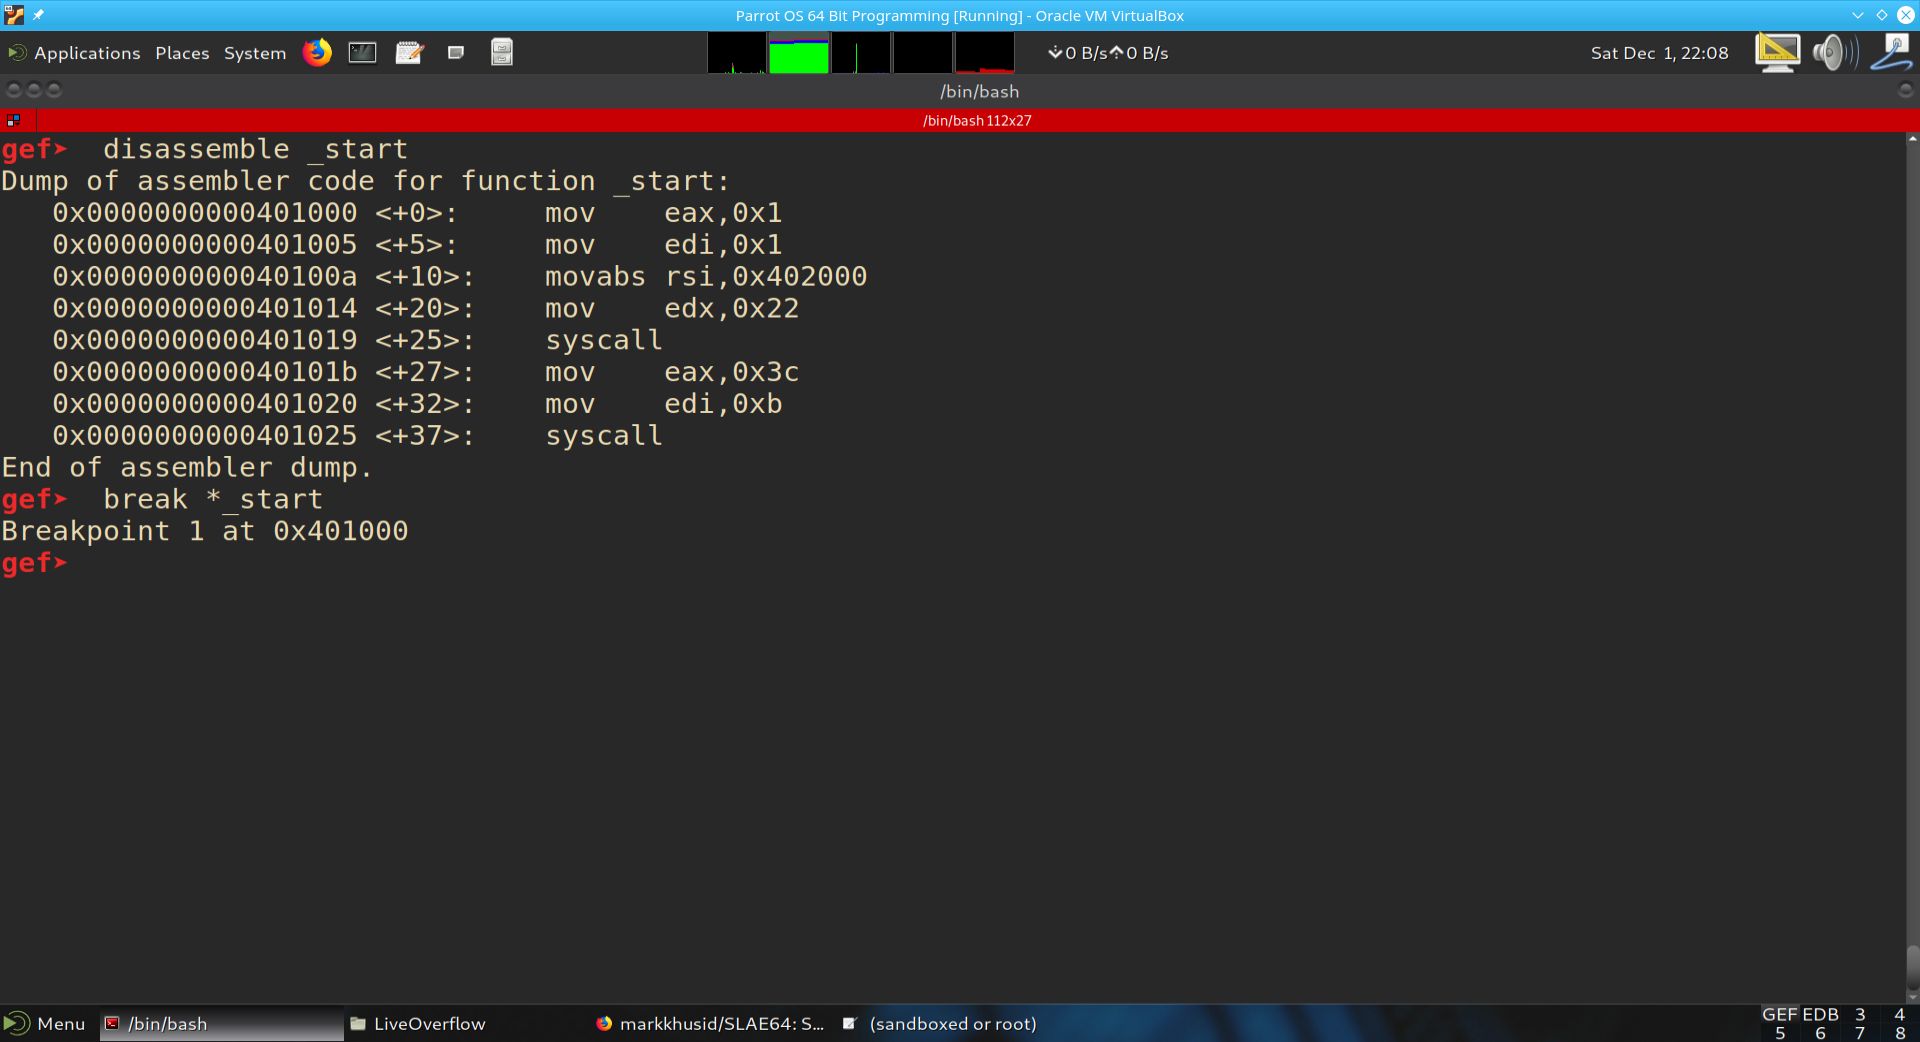Click the green CPU monitor graph

pyautogui.click(x=799, y=53)
